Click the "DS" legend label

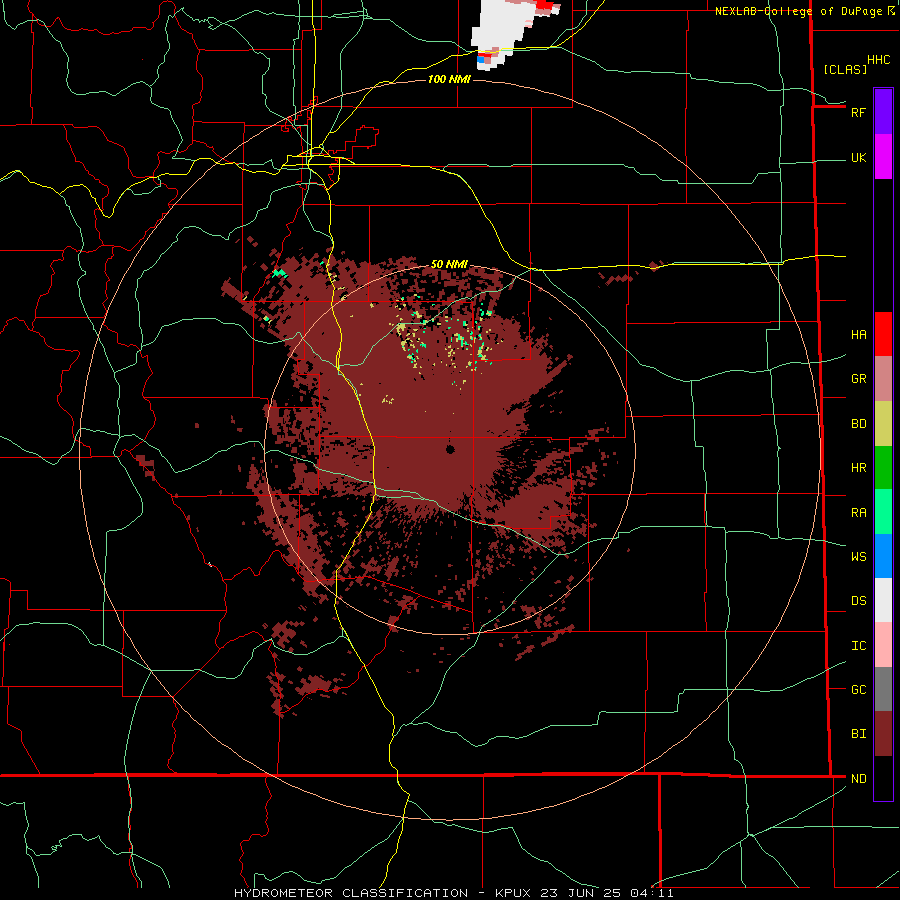point(858,601)
